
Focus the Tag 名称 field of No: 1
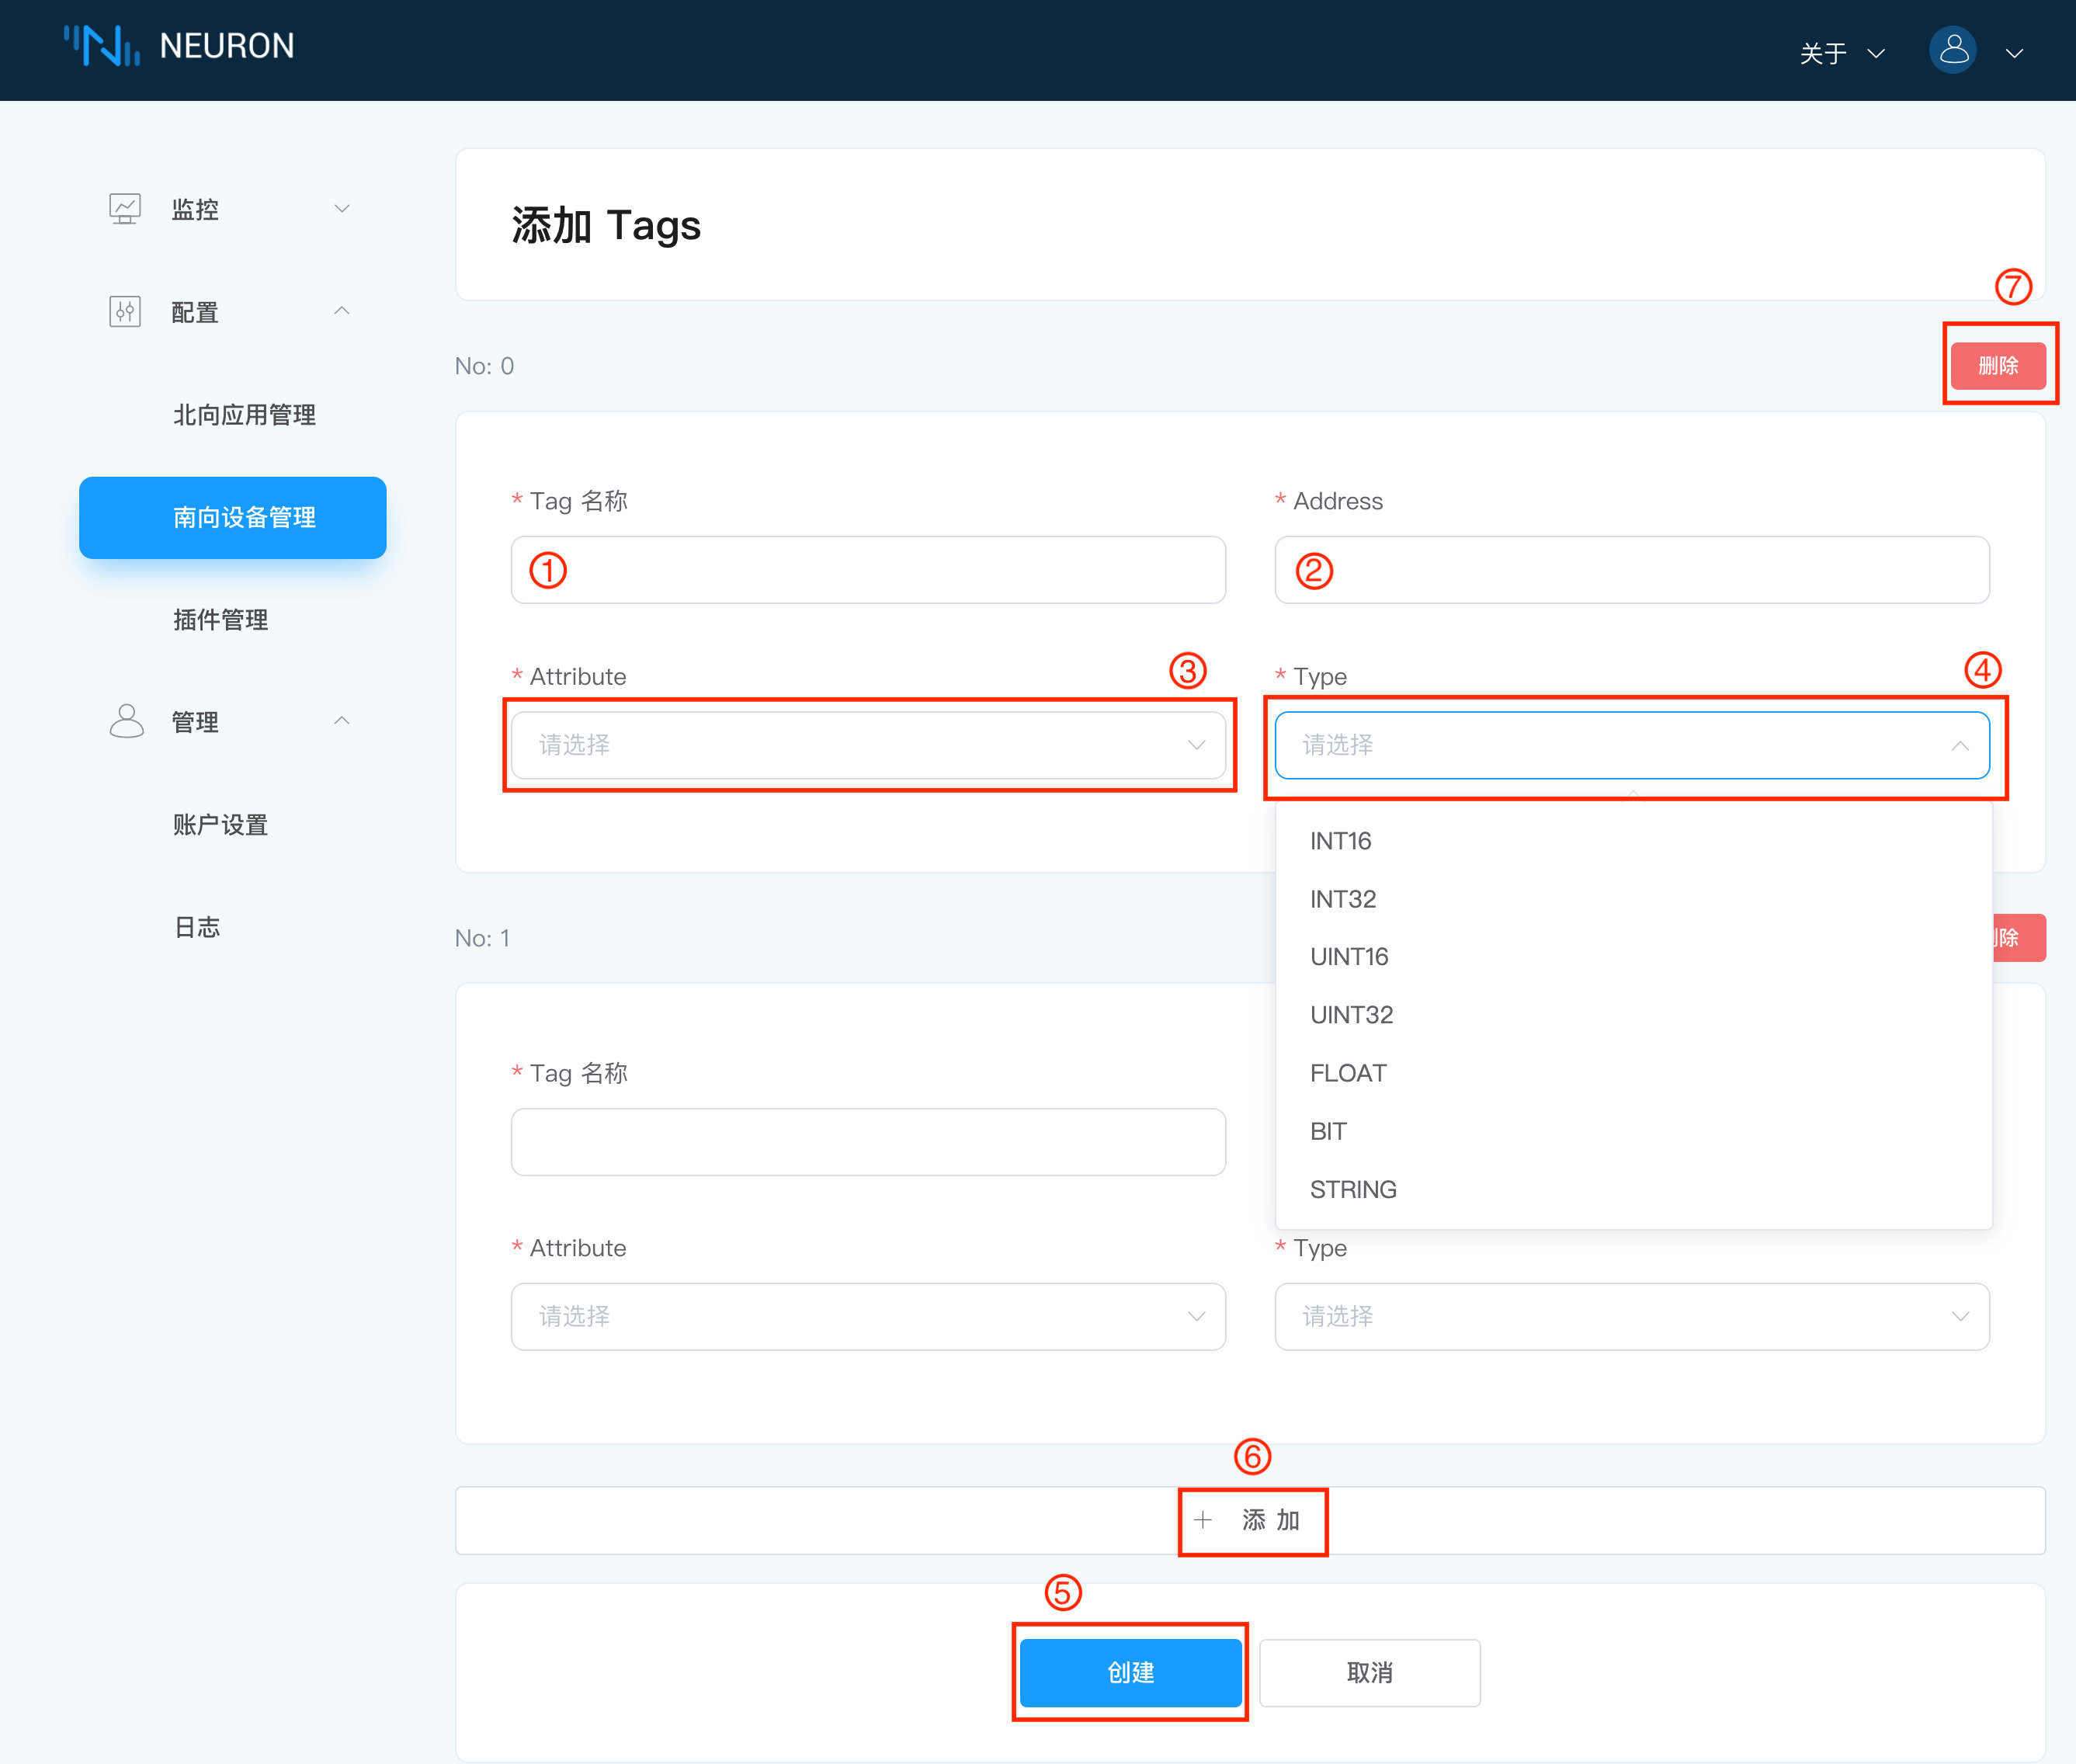tap(868, 1142)
